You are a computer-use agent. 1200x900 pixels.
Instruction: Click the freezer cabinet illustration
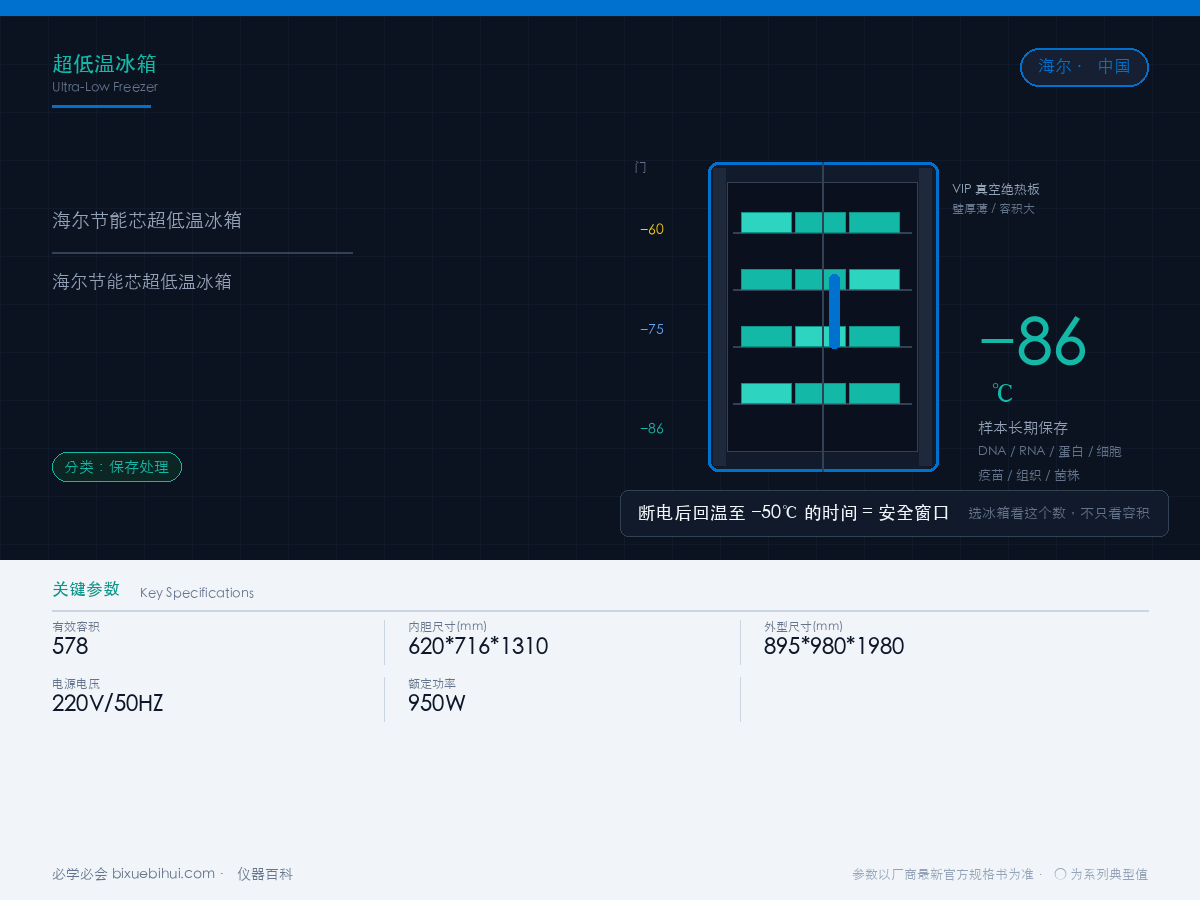823,316
